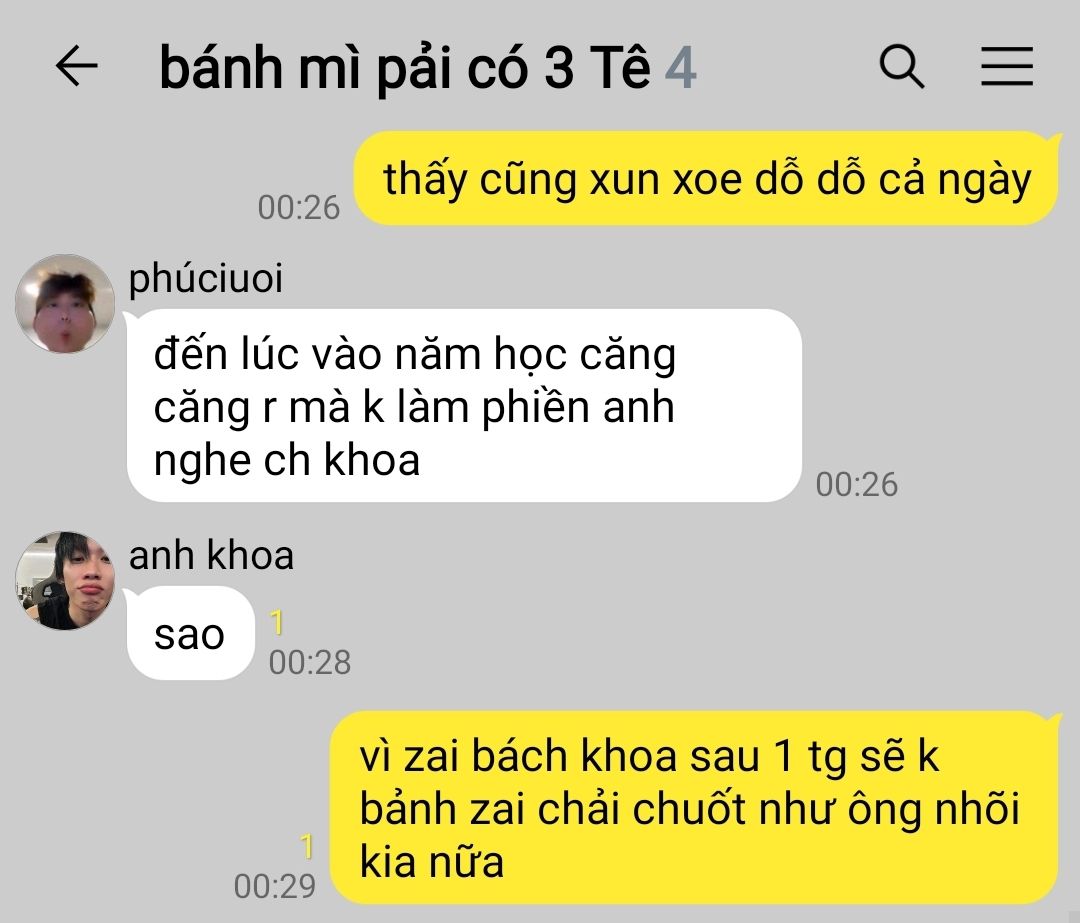This screenshot has height=923, width=1080.
Task: Tap the member count 4 next to title
Action: coord(681,68)
